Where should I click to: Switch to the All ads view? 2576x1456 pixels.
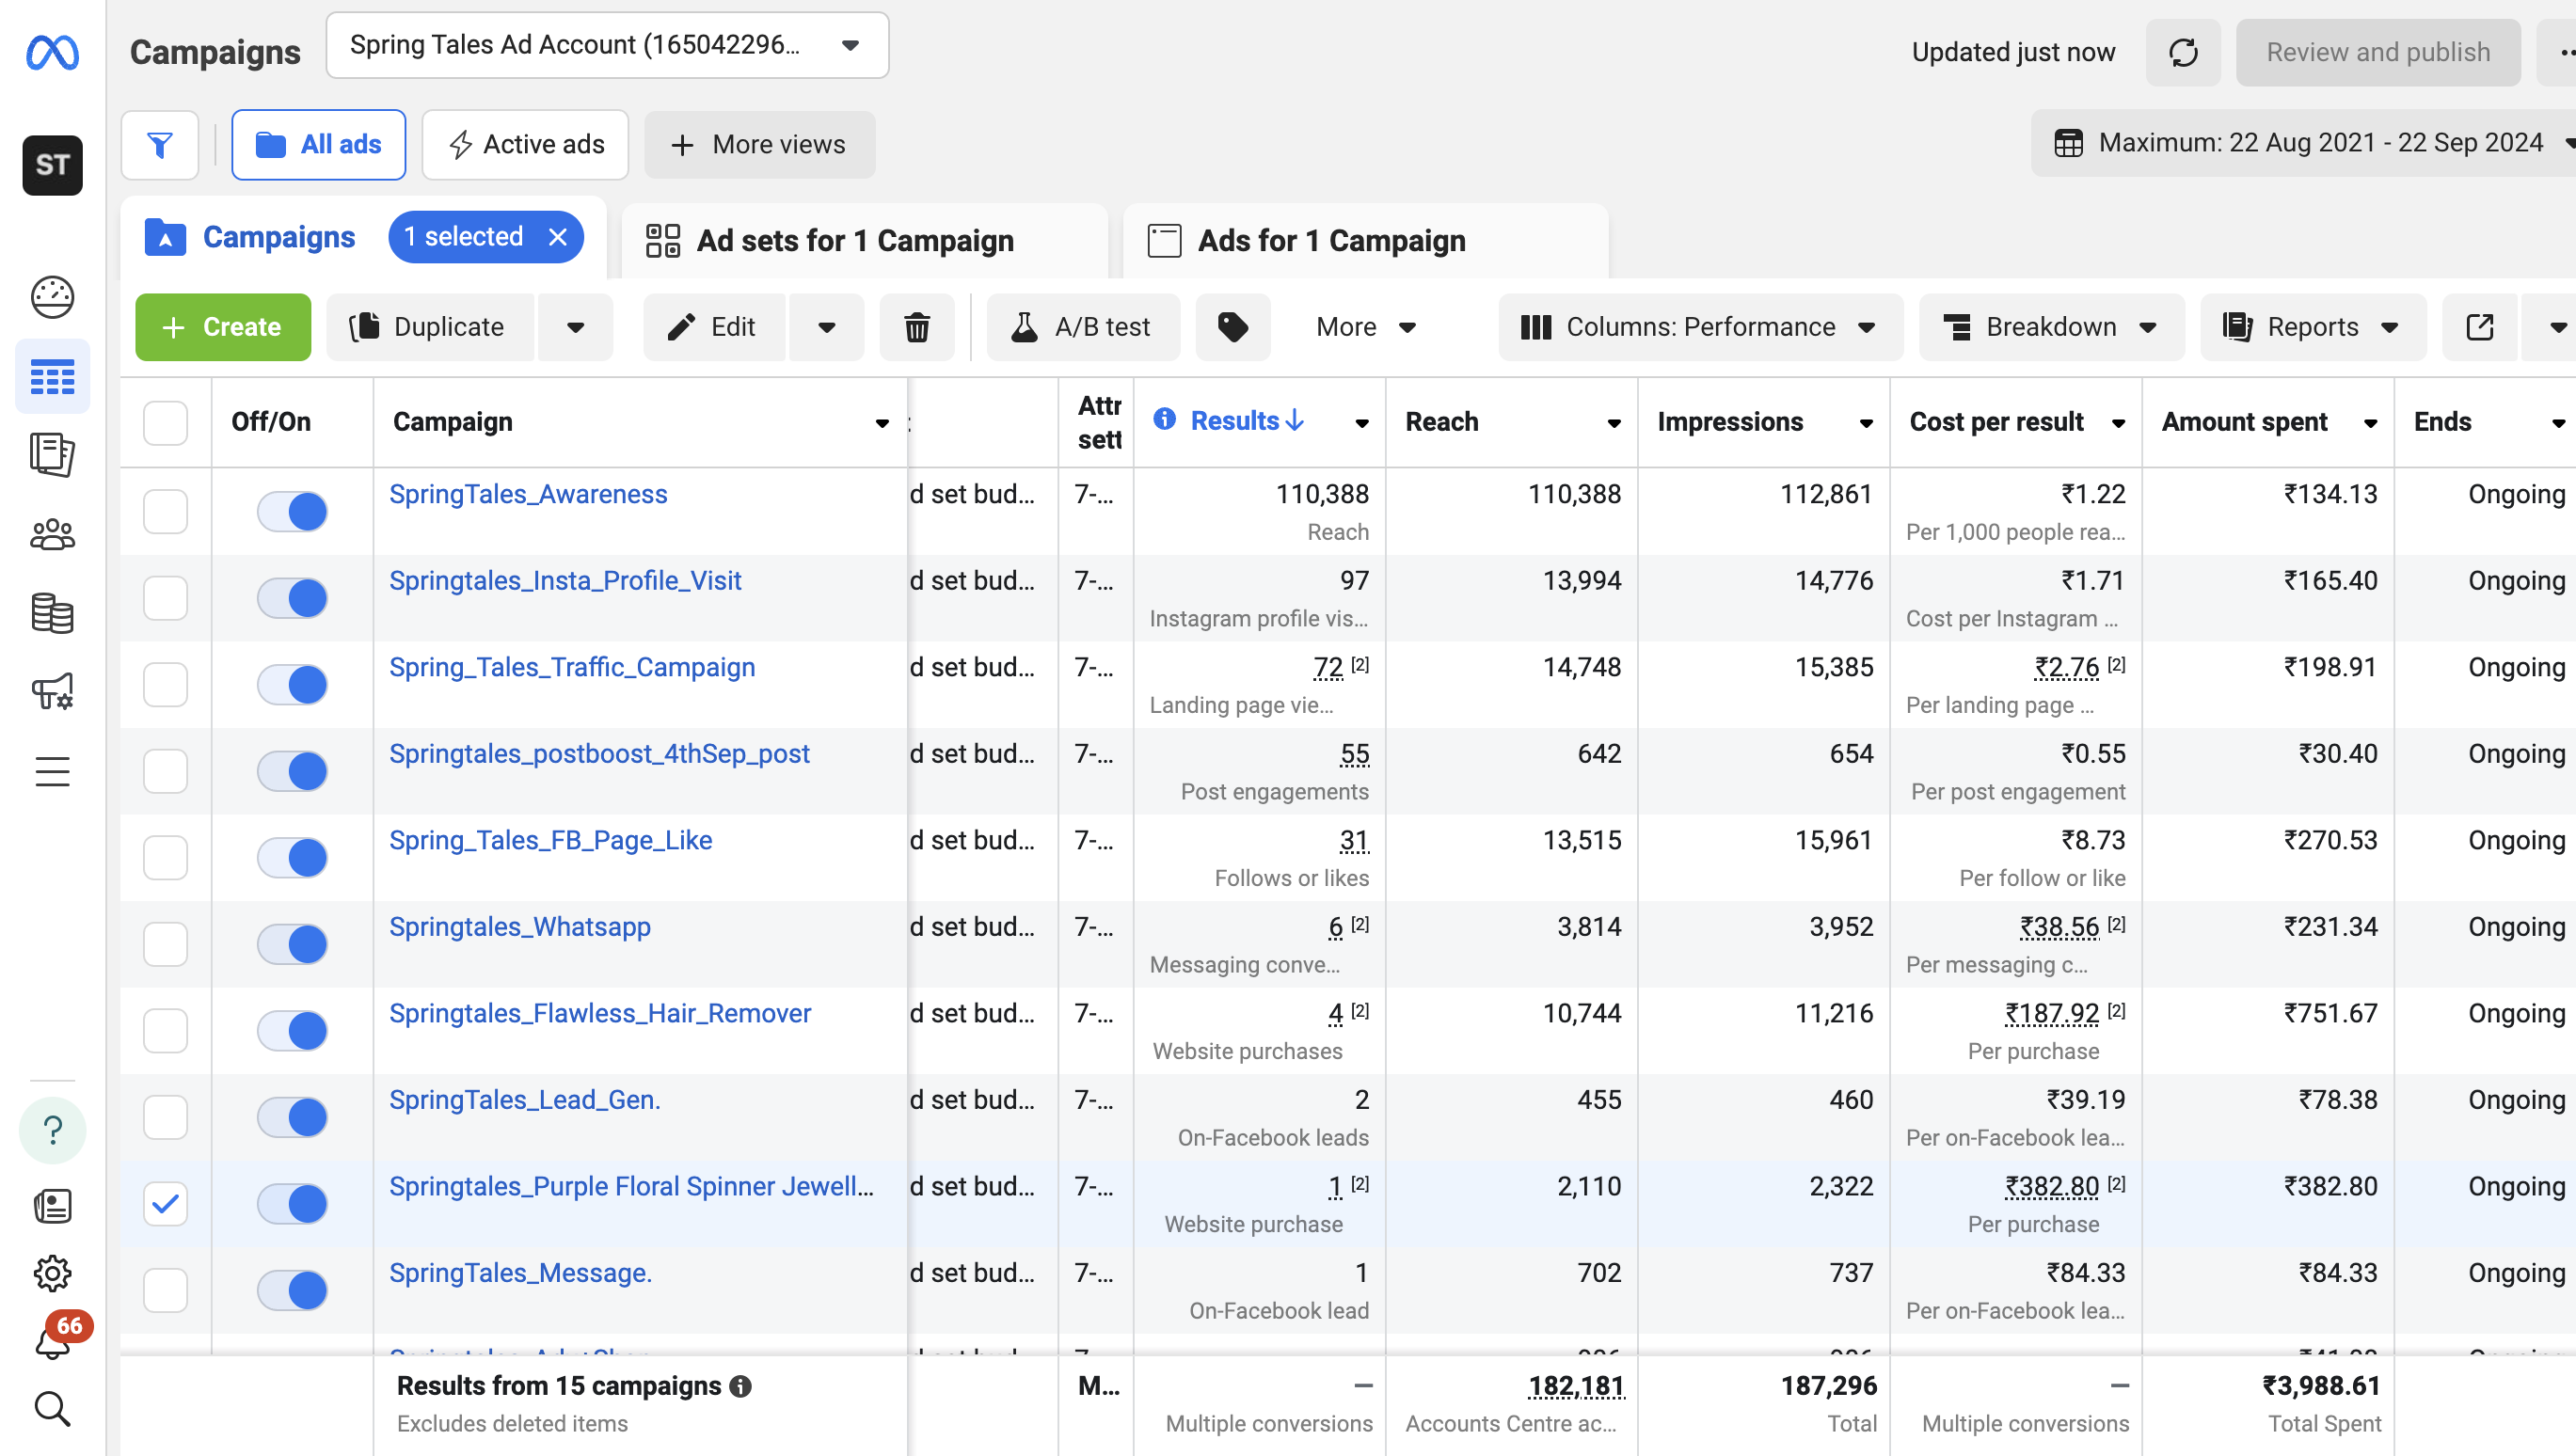318,145
